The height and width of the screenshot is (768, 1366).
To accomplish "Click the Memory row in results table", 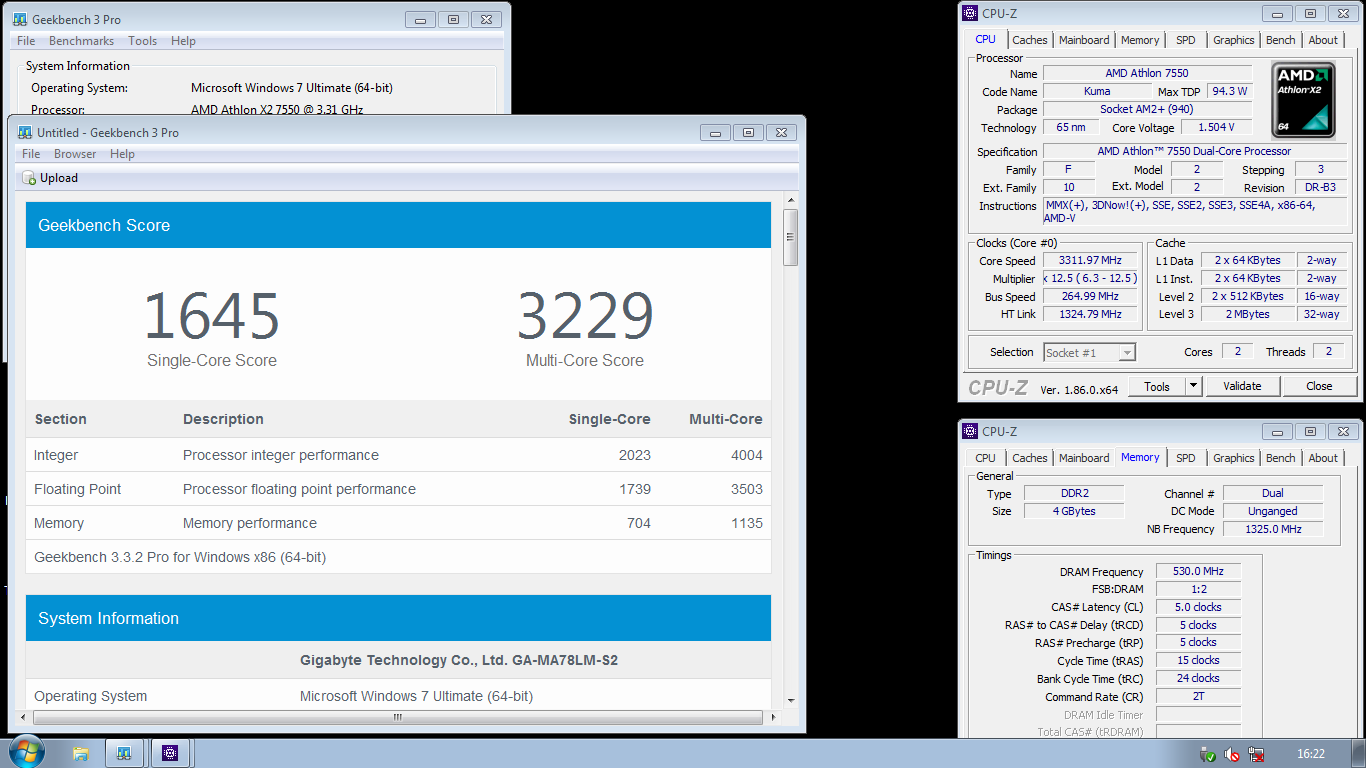I will pos(398,523).
